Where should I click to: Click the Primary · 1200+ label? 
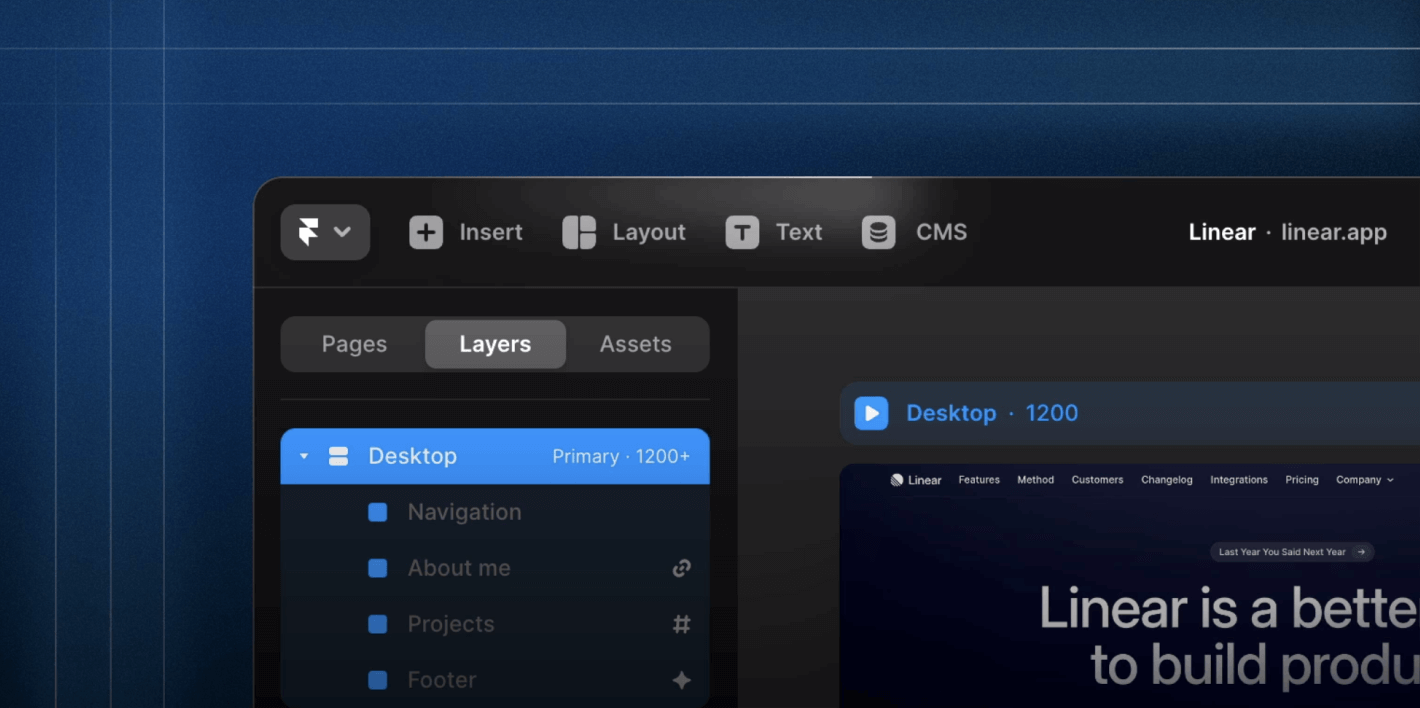(621, 456)
